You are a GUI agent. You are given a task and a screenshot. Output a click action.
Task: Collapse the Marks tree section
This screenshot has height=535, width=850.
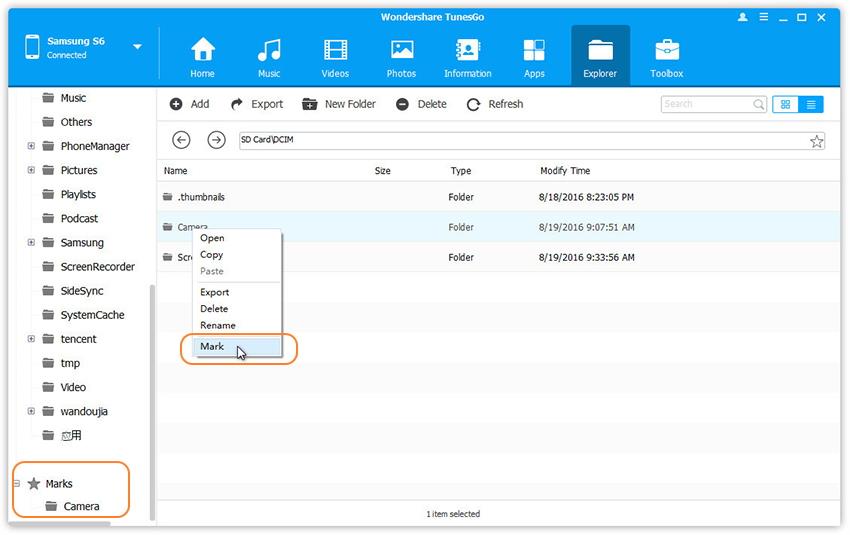pos(17,484)
